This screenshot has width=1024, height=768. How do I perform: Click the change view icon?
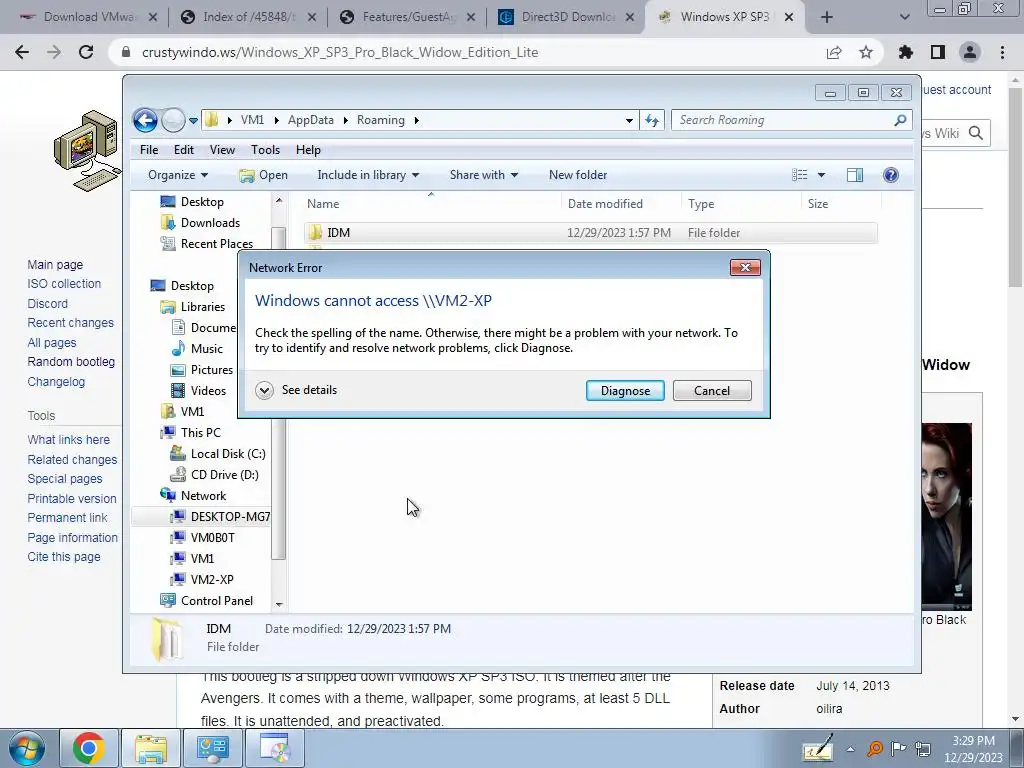click(x=799, y=175)
